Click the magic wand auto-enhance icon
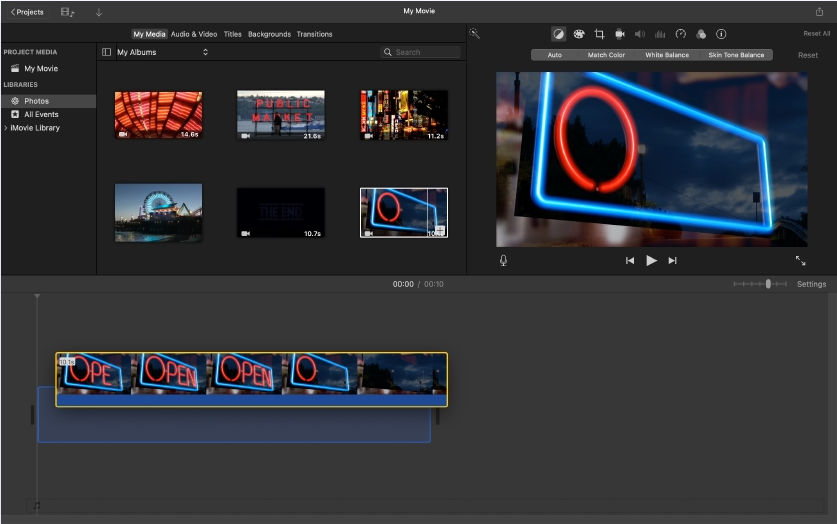 pos(474,34)
